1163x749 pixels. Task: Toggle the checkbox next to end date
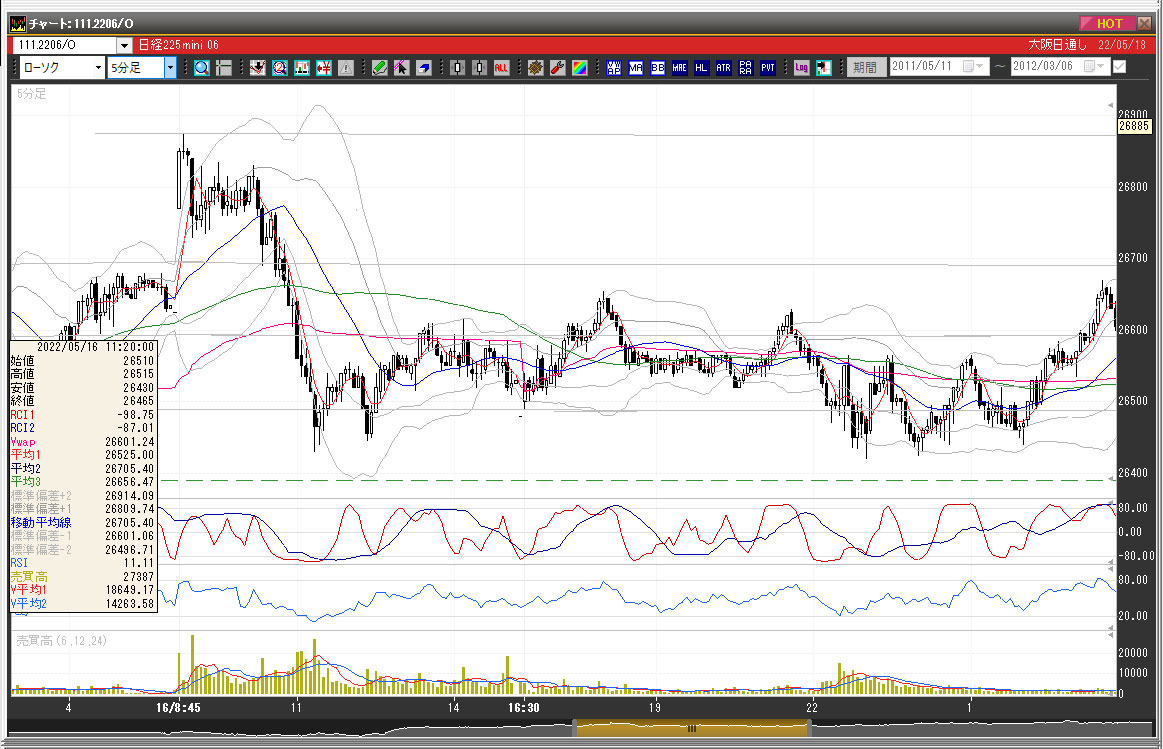[x=1120, y=67]
